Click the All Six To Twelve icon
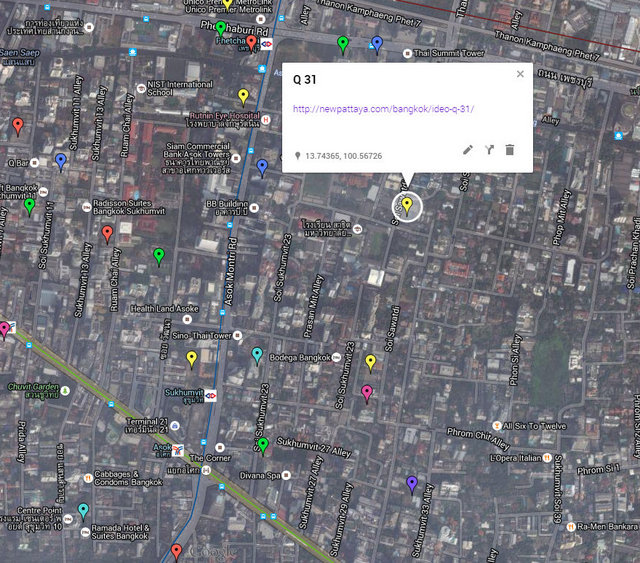The height and width of the screenshot is (563, 640). click(497, 426)
